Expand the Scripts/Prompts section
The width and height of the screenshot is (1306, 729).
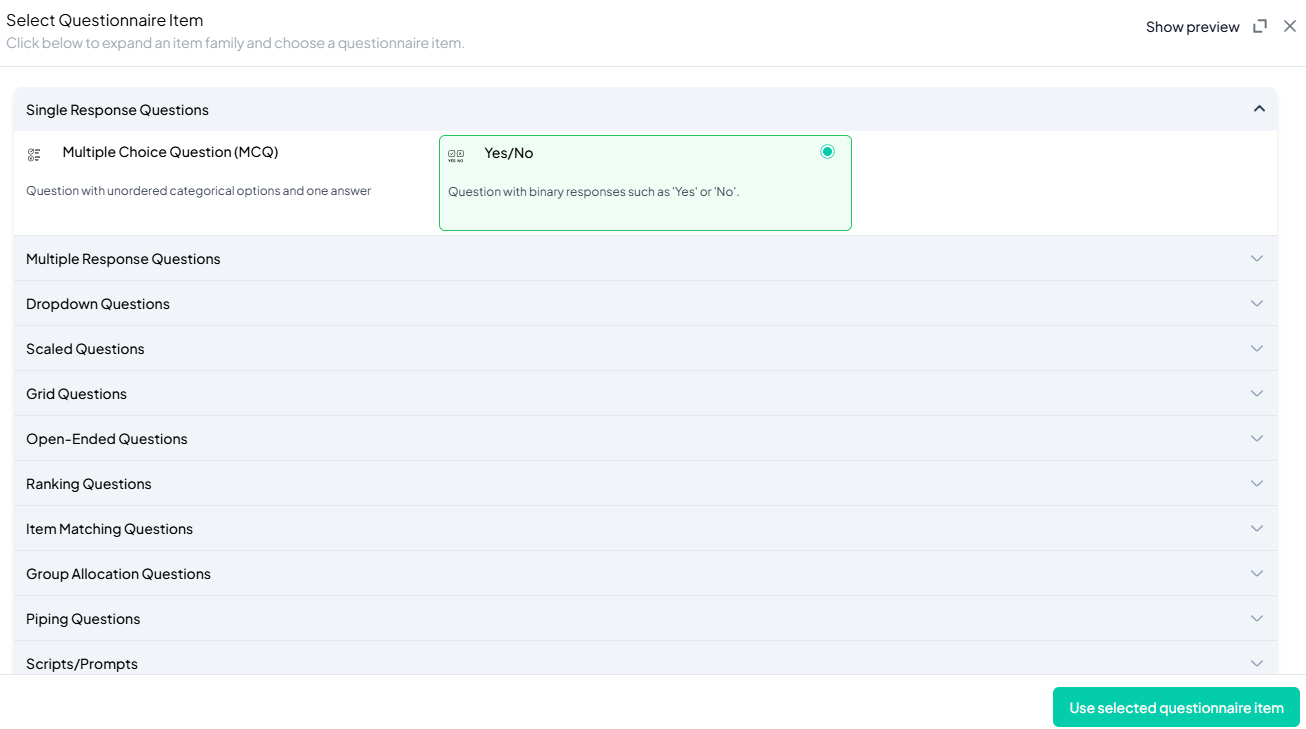[x=82, y=663]
